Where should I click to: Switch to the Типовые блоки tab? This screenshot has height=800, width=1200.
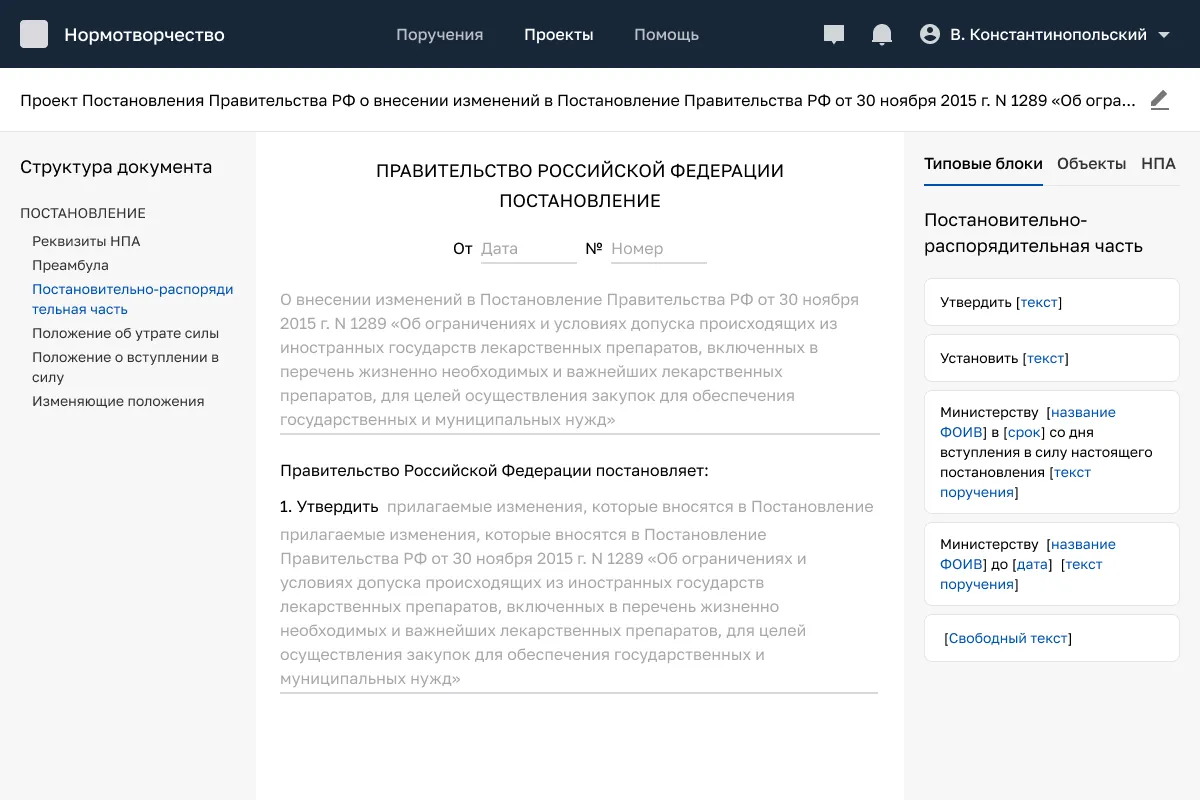coord(983,164)
